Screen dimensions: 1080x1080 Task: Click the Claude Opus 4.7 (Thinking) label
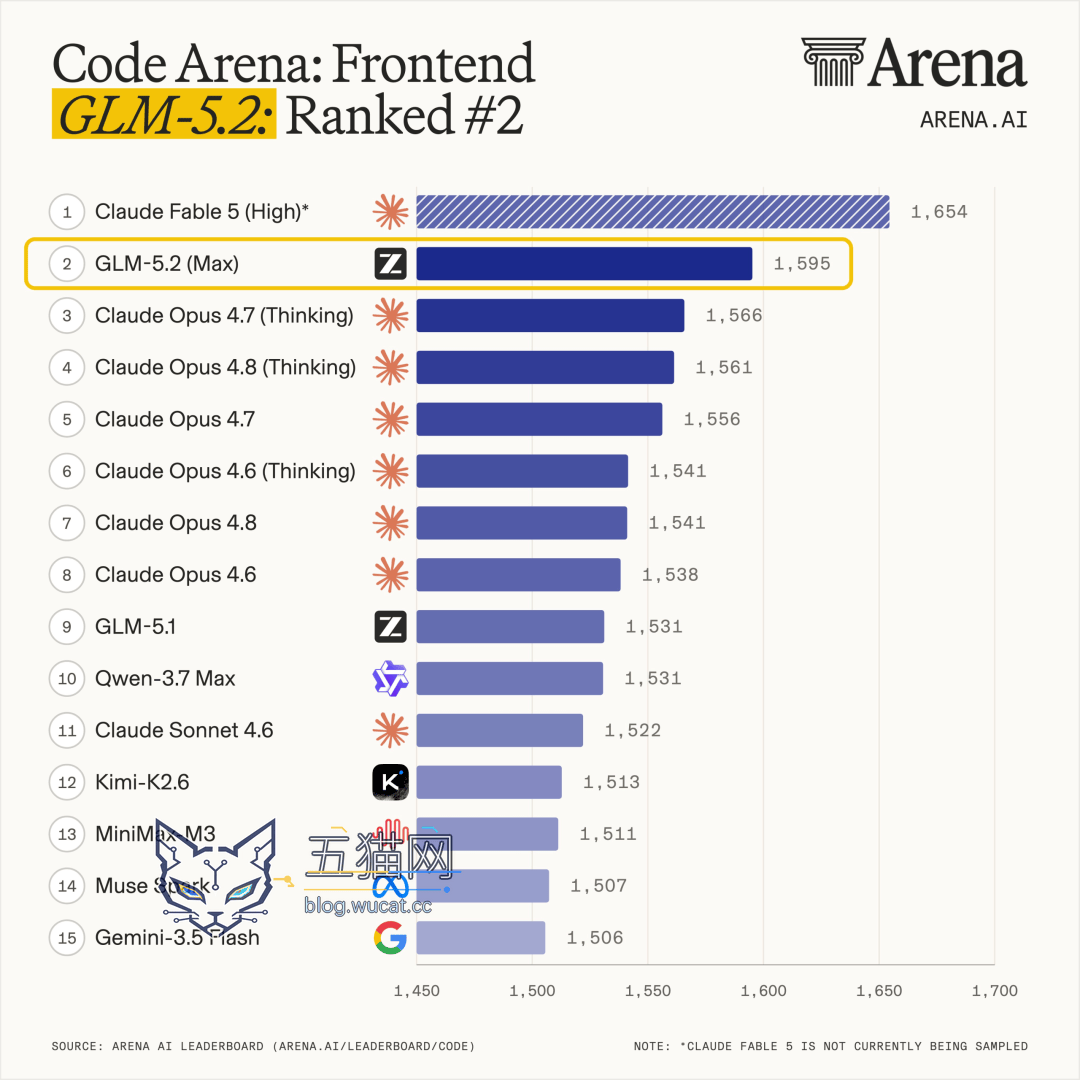click(x=224, y=315)
